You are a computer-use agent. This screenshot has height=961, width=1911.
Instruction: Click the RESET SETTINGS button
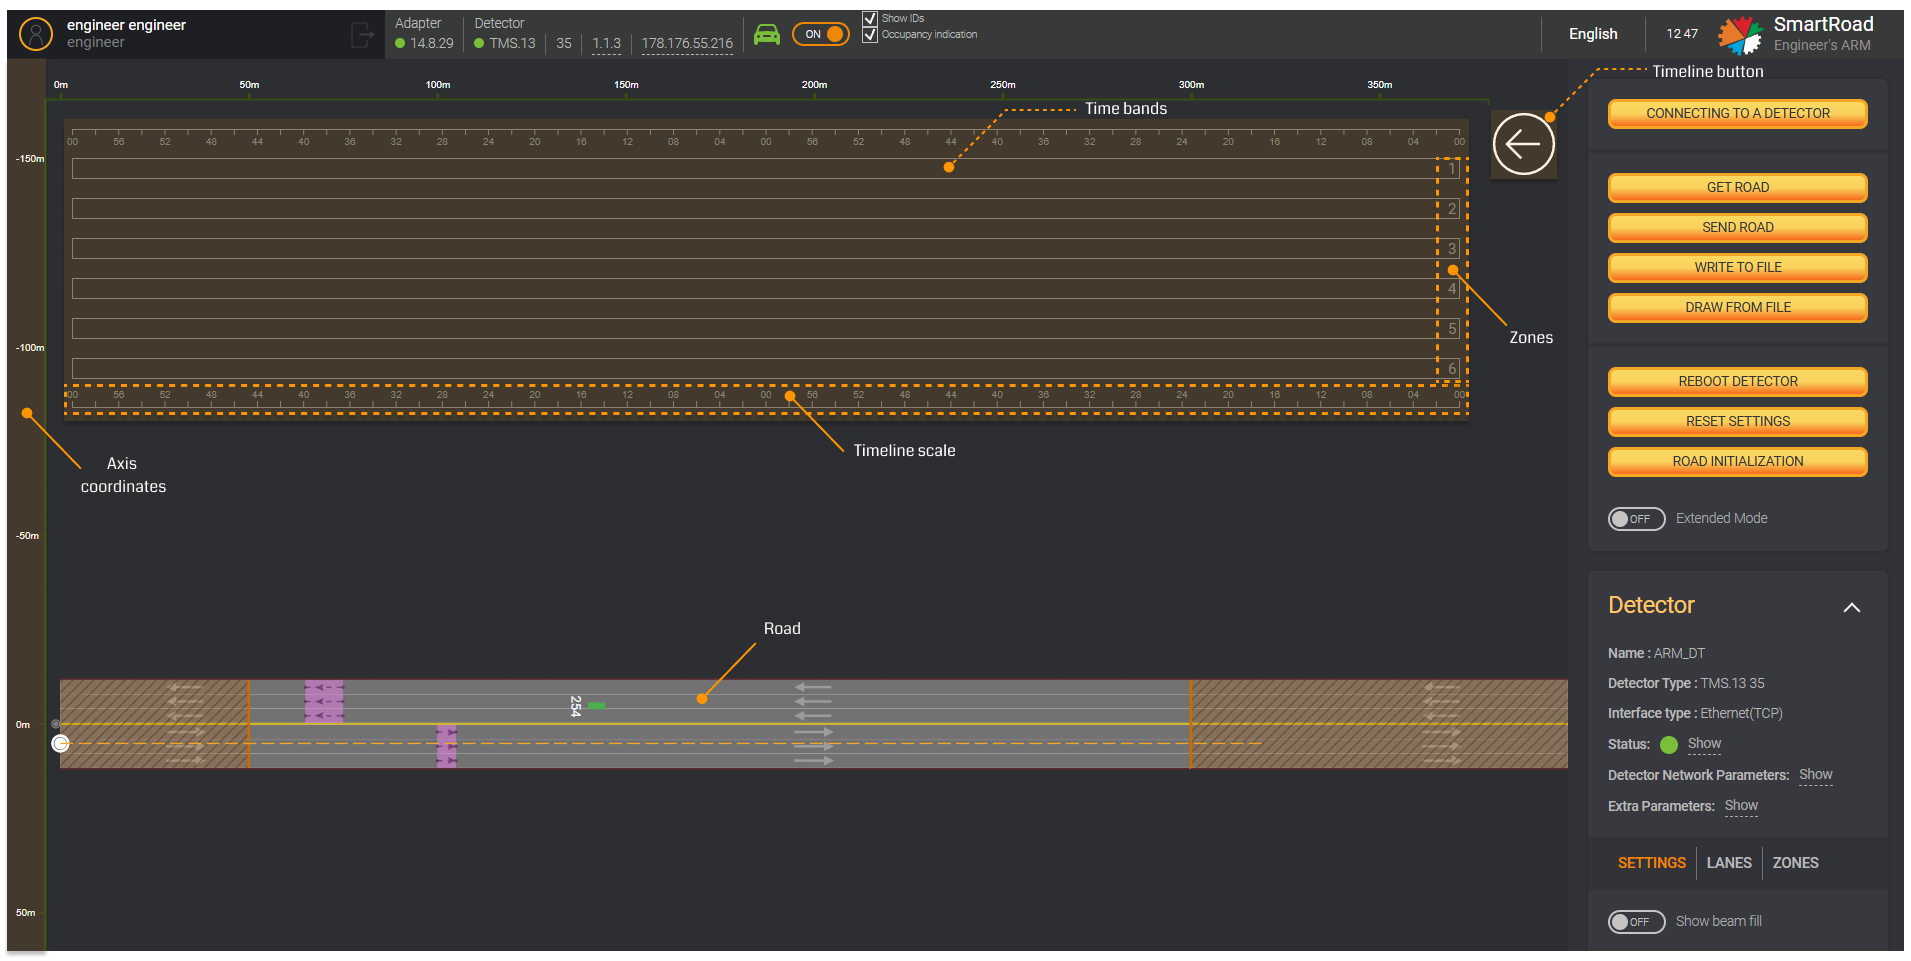[1737, 422]
